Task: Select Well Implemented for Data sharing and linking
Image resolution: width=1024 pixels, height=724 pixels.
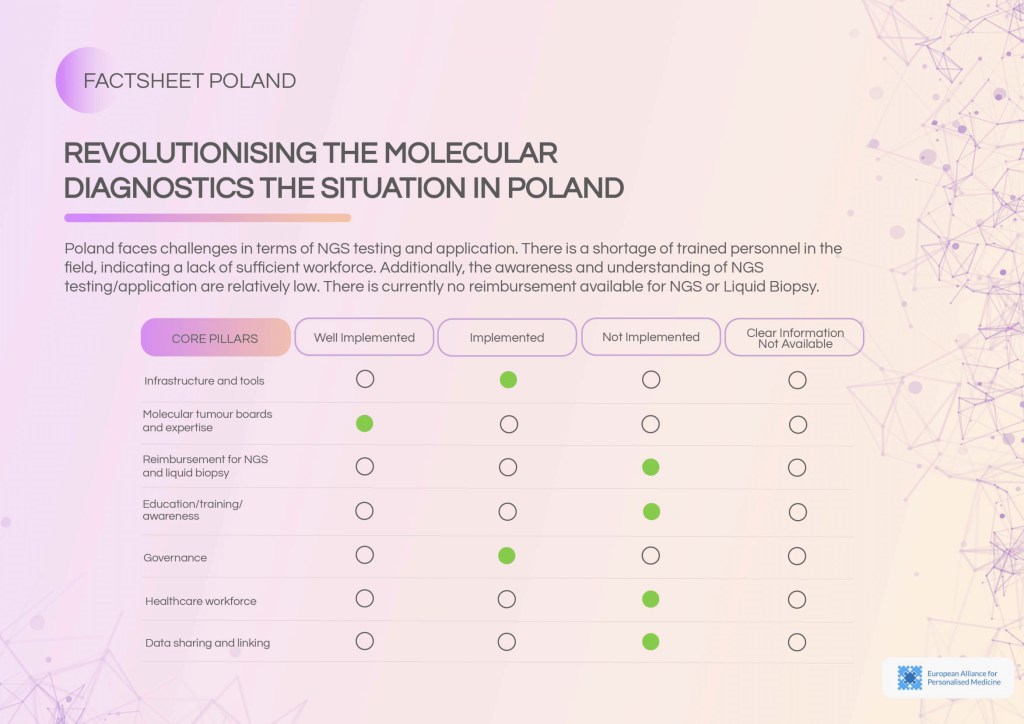Action: click(365, 641)
